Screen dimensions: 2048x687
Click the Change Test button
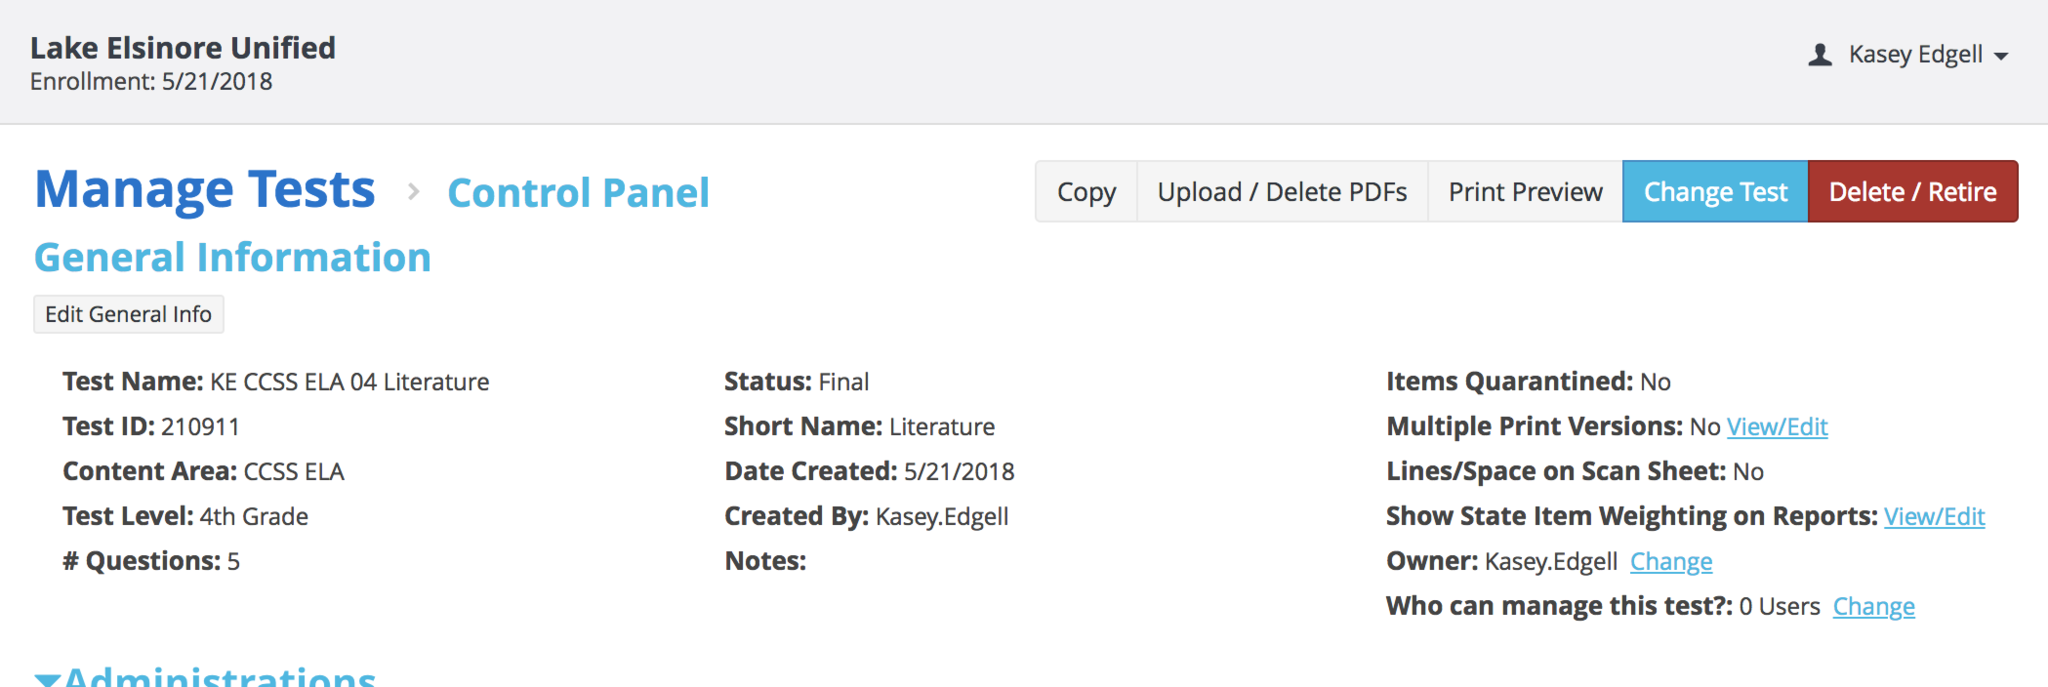1715,192
